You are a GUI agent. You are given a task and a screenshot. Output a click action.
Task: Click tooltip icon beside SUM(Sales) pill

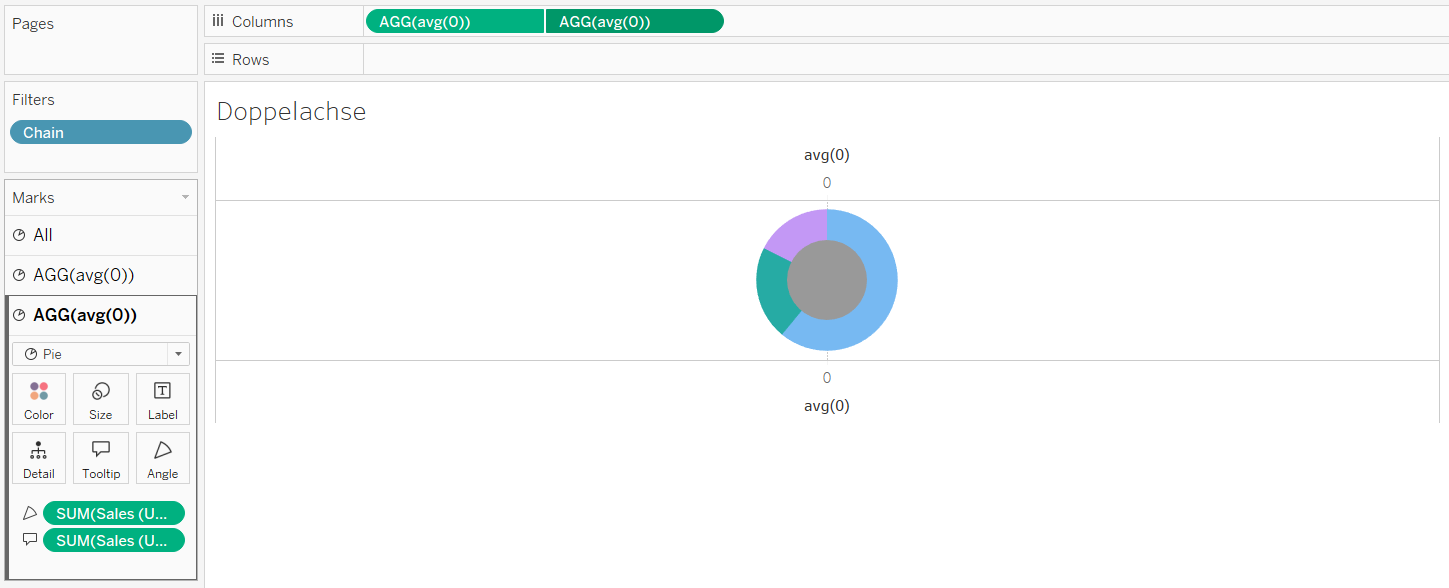pyautogui.click(x=30, y=540)
